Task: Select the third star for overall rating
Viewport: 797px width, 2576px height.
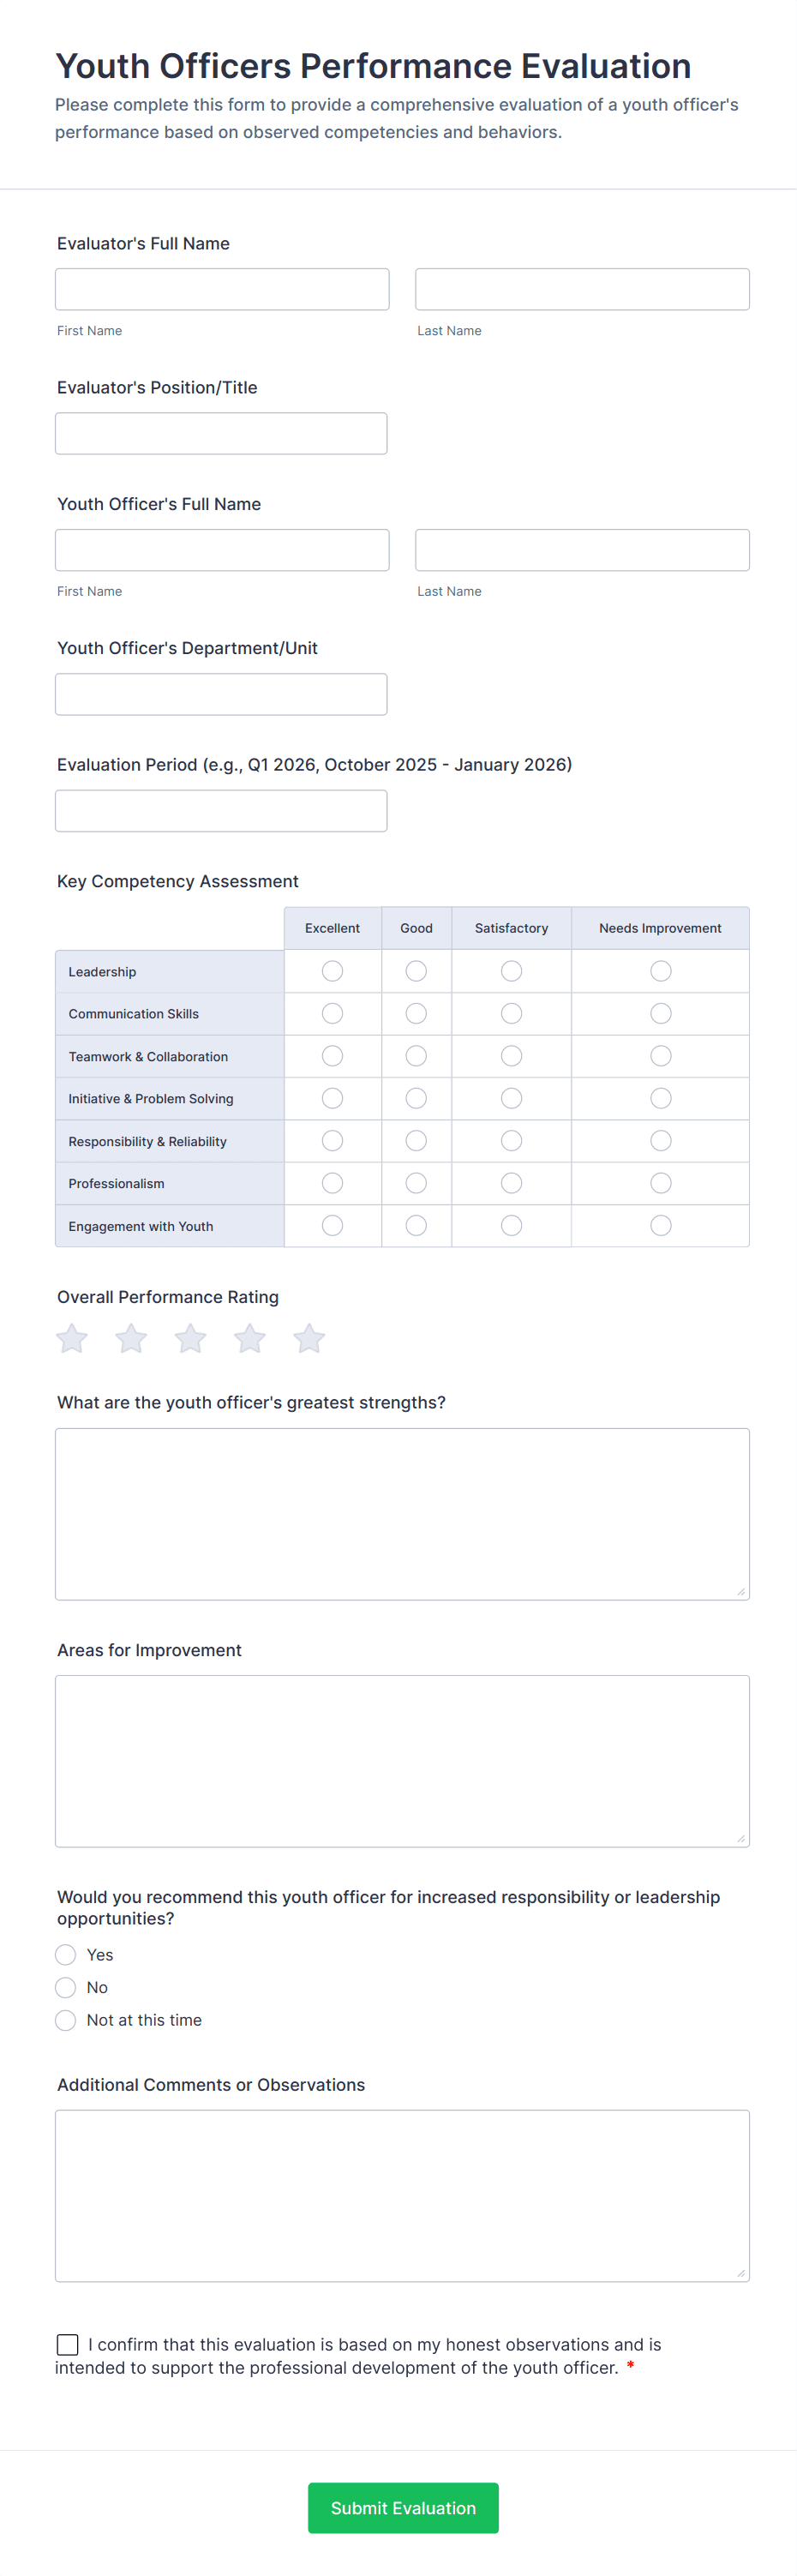Action: pyautogui.click(x=190, y=1338)
